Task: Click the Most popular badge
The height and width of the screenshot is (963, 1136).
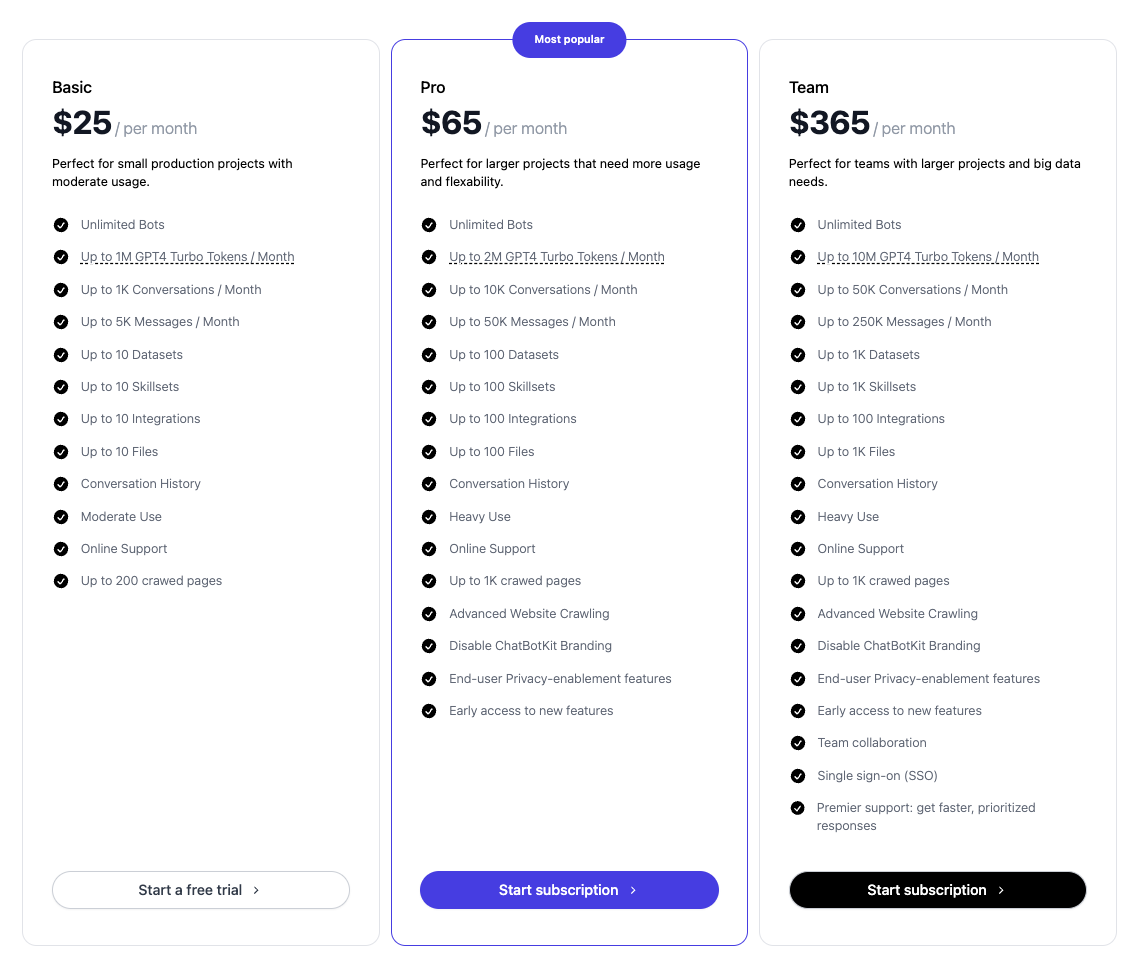Action: (569, 39)
